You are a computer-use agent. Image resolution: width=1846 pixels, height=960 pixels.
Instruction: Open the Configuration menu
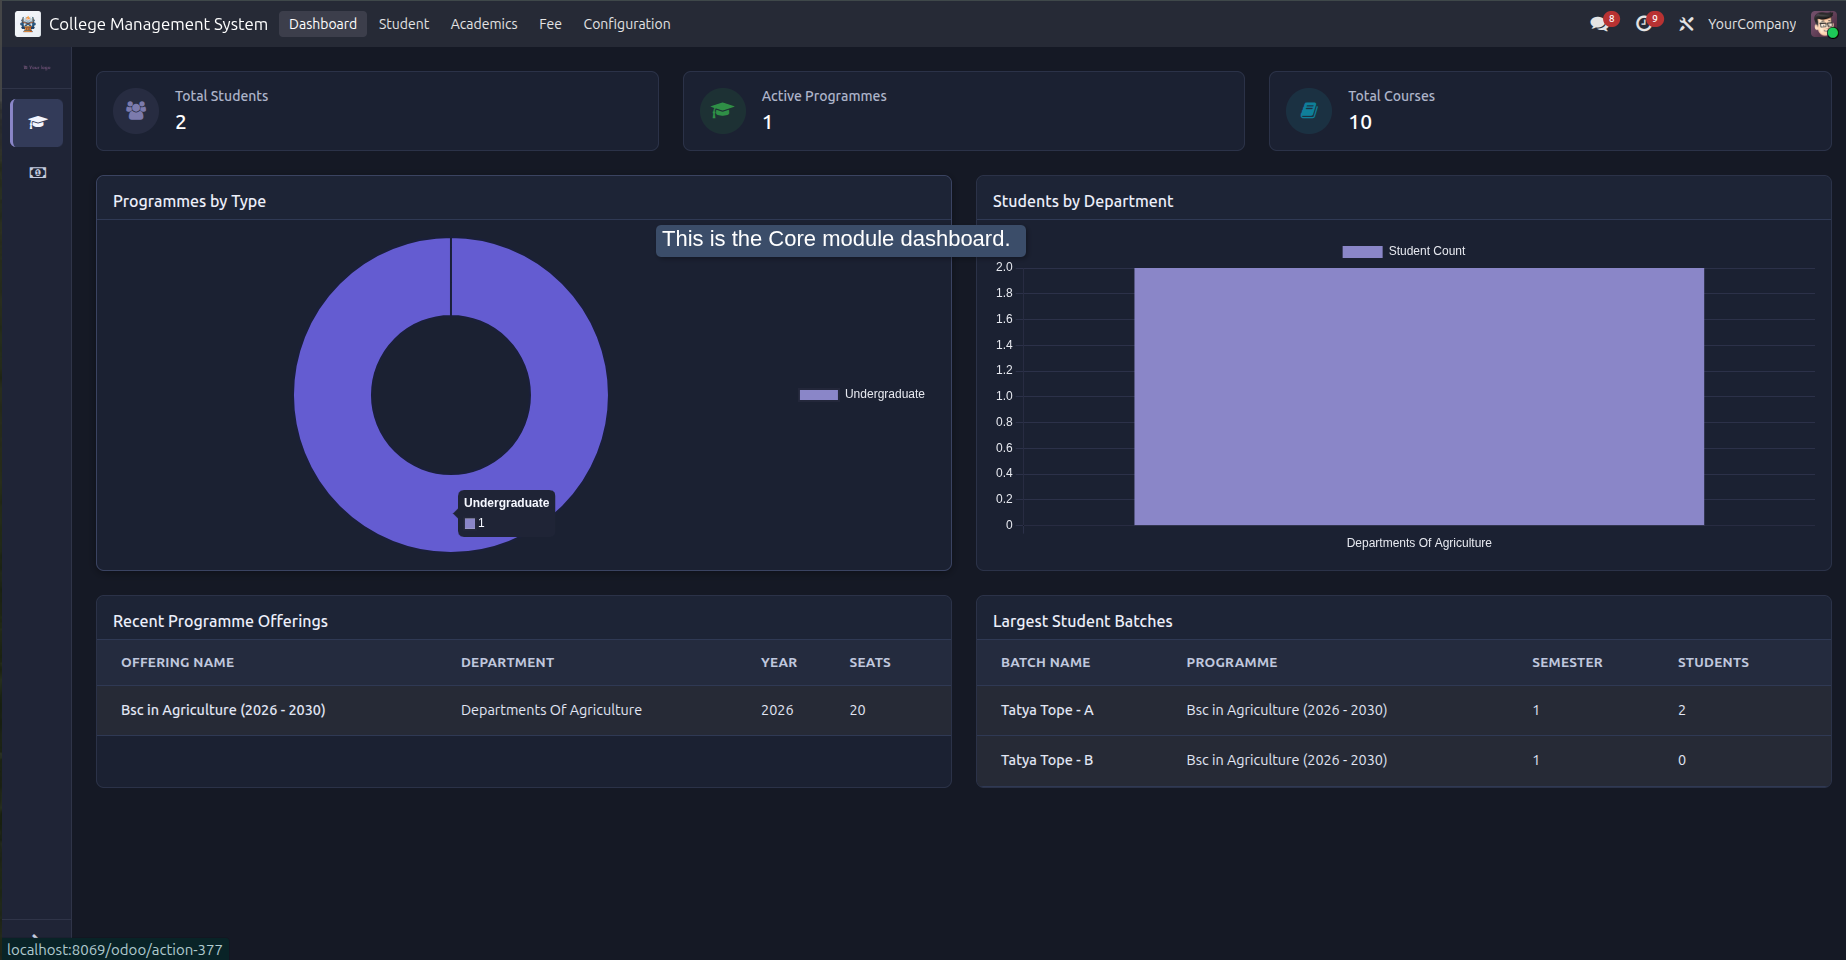click(x=627, y=24)
